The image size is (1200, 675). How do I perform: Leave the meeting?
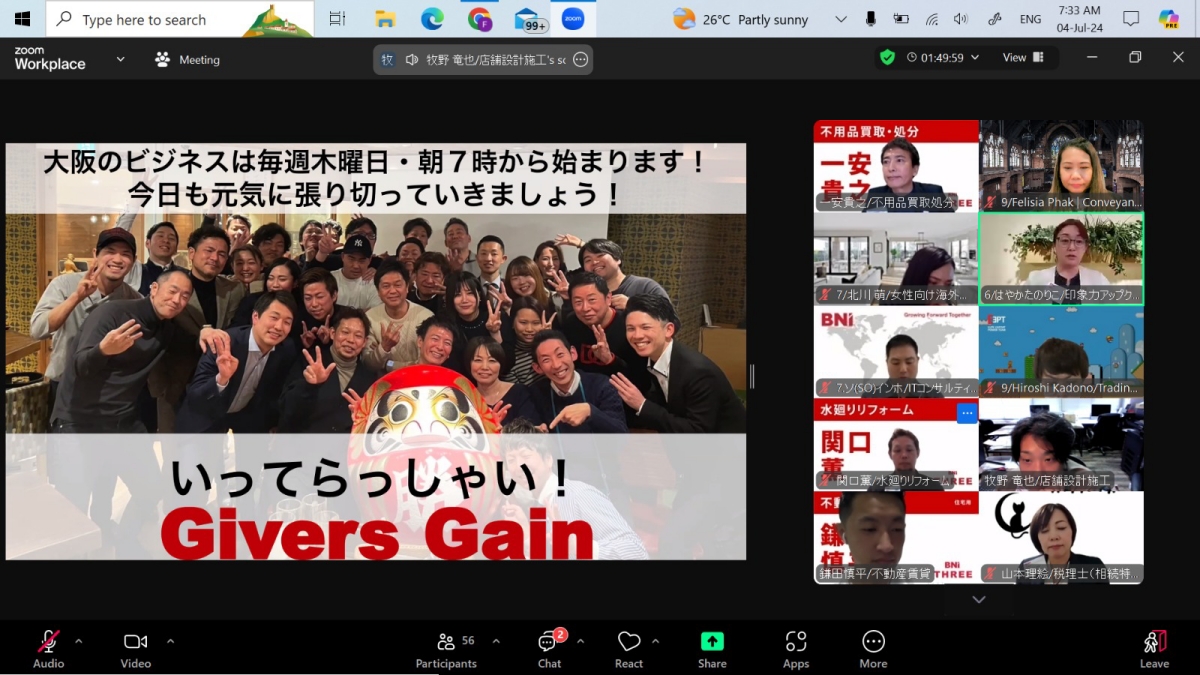[1154, 648]
